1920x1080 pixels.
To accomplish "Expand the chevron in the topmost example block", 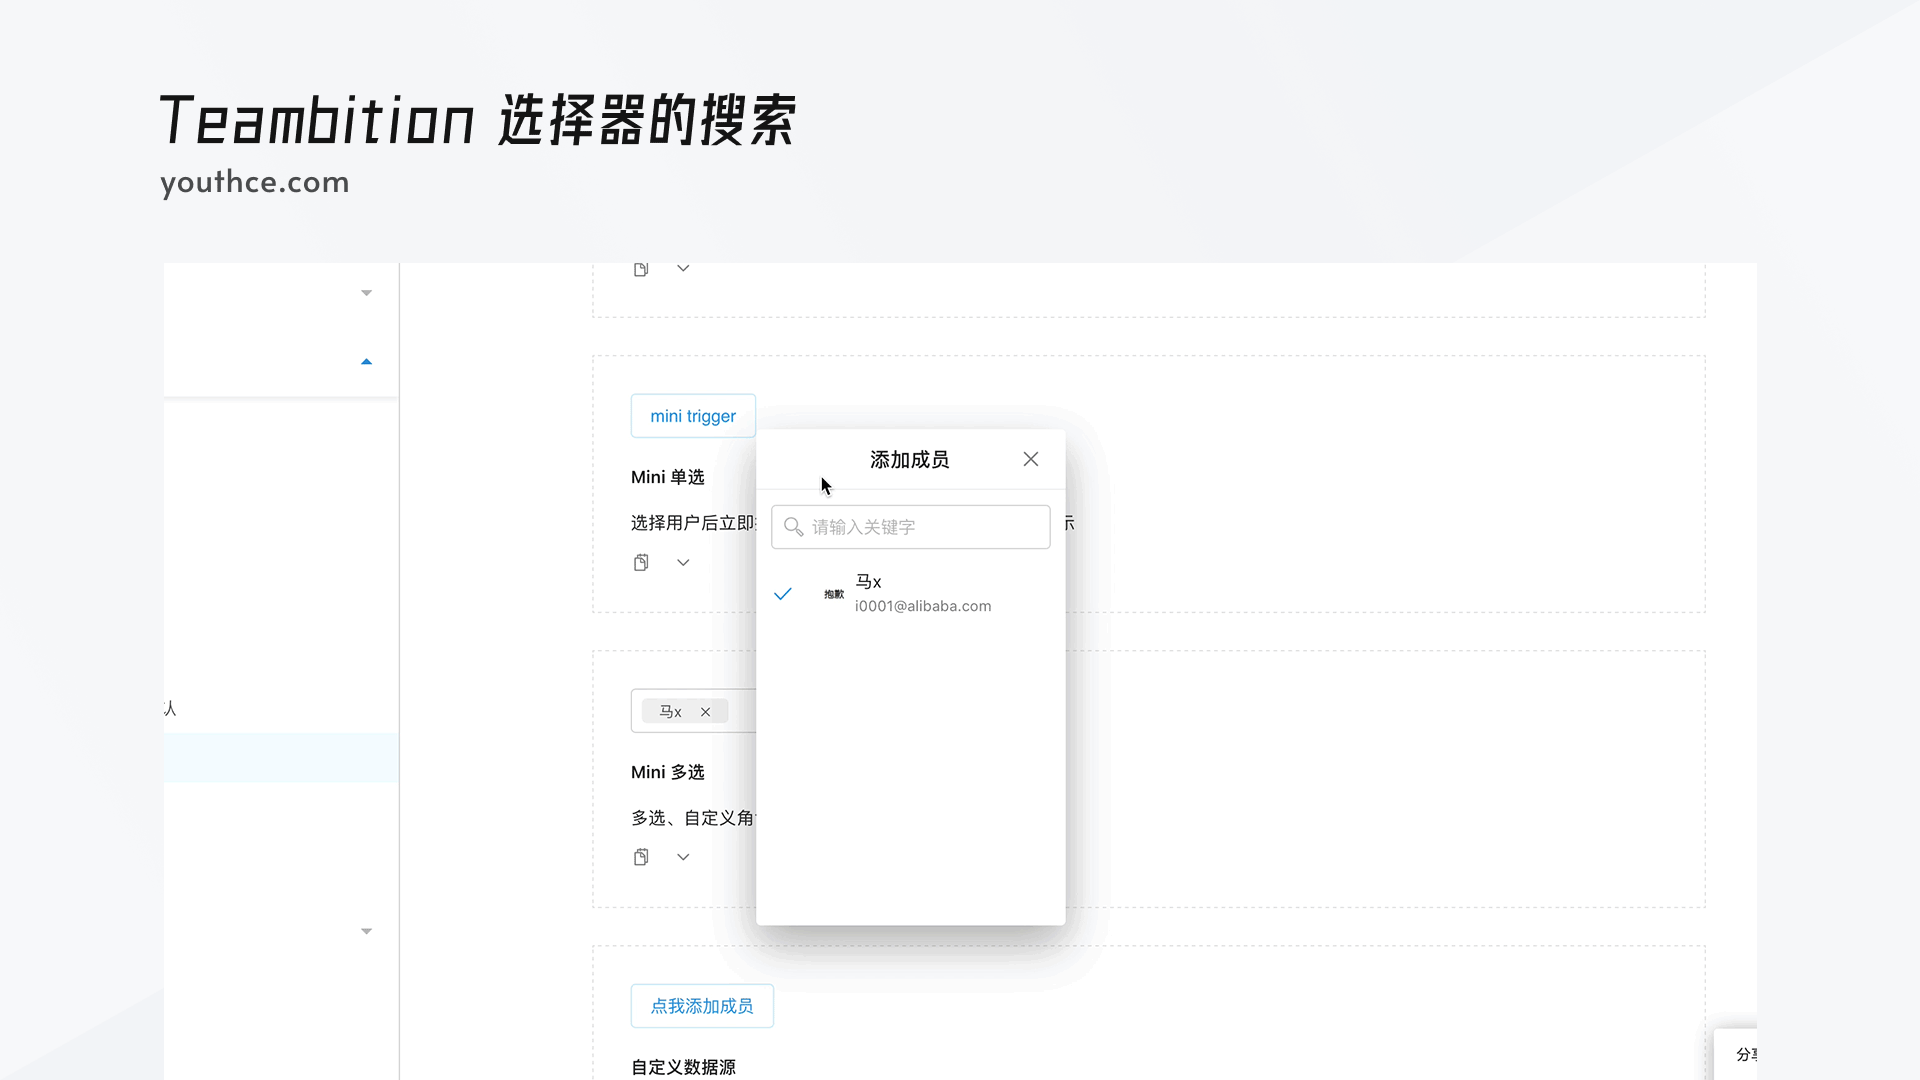I will click(683, 268).
